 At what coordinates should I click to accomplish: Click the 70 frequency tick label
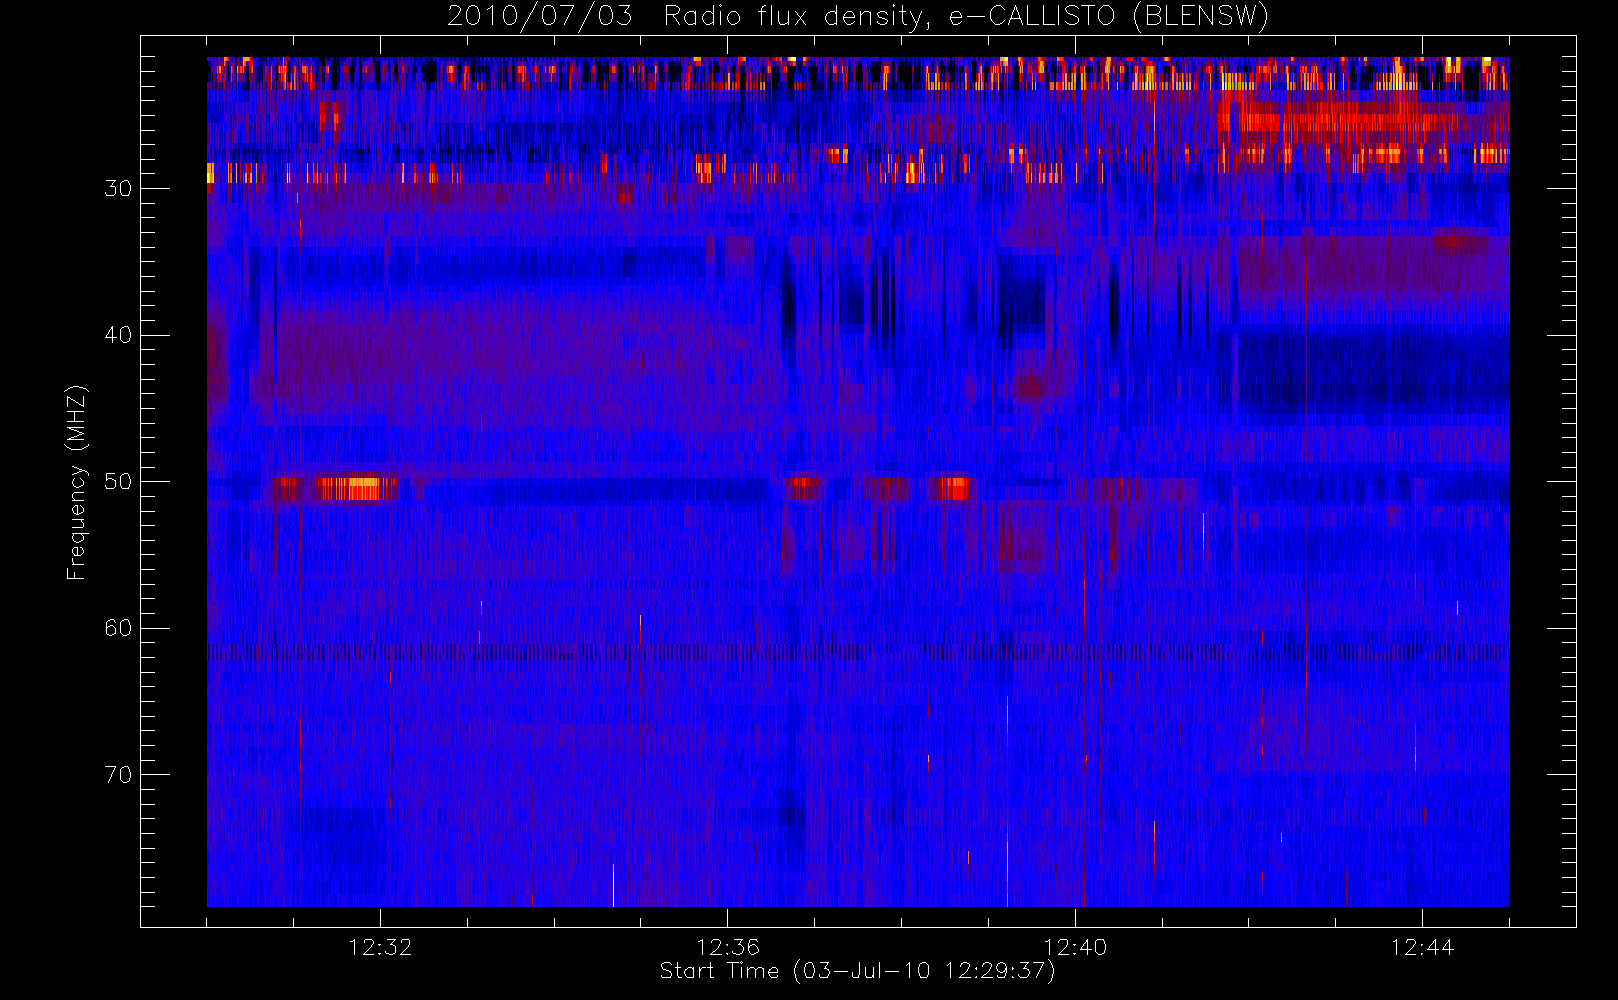[118, 774]
